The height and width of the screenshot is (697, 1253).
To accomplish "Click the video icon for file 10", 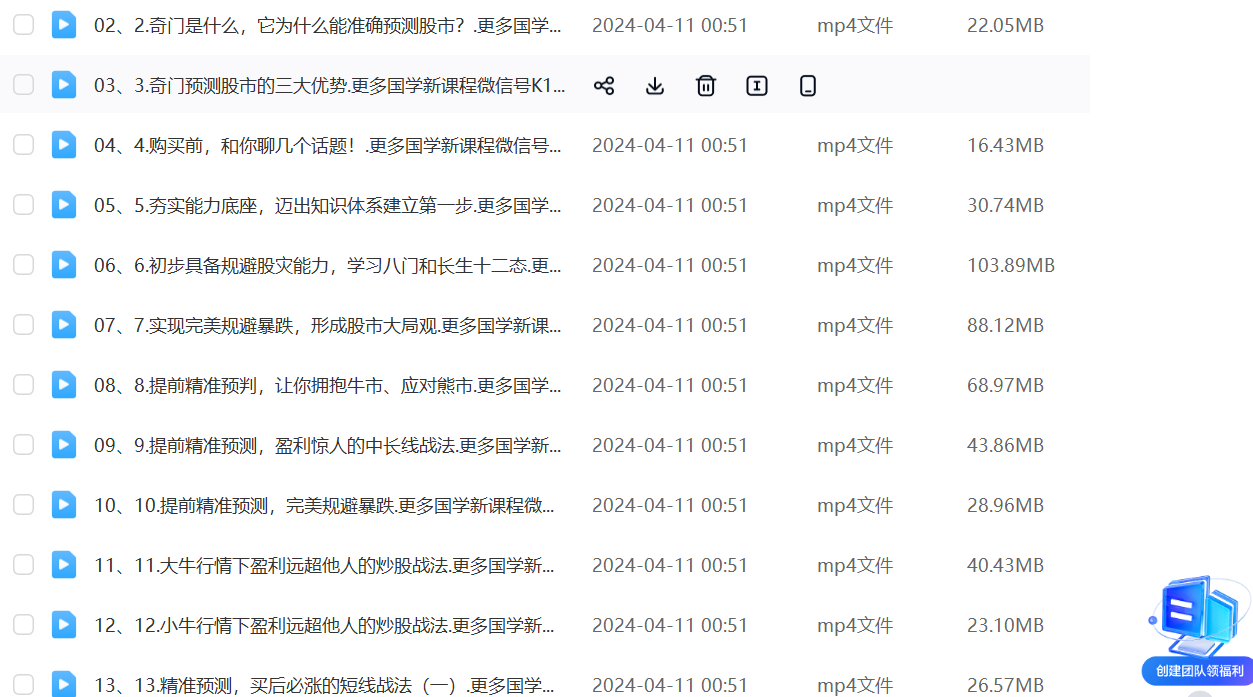I will pos(64,505).
